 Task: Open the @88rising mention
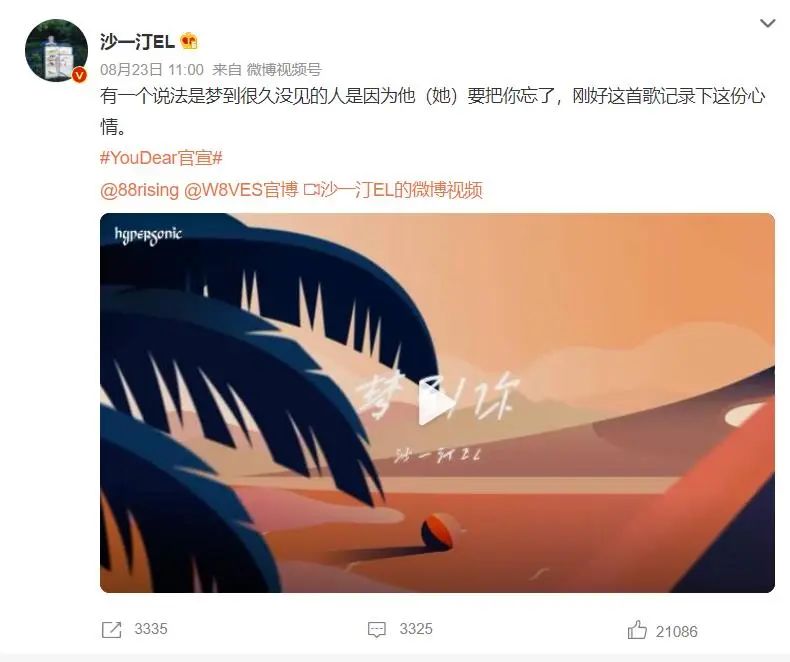click(x=140, y=190)
